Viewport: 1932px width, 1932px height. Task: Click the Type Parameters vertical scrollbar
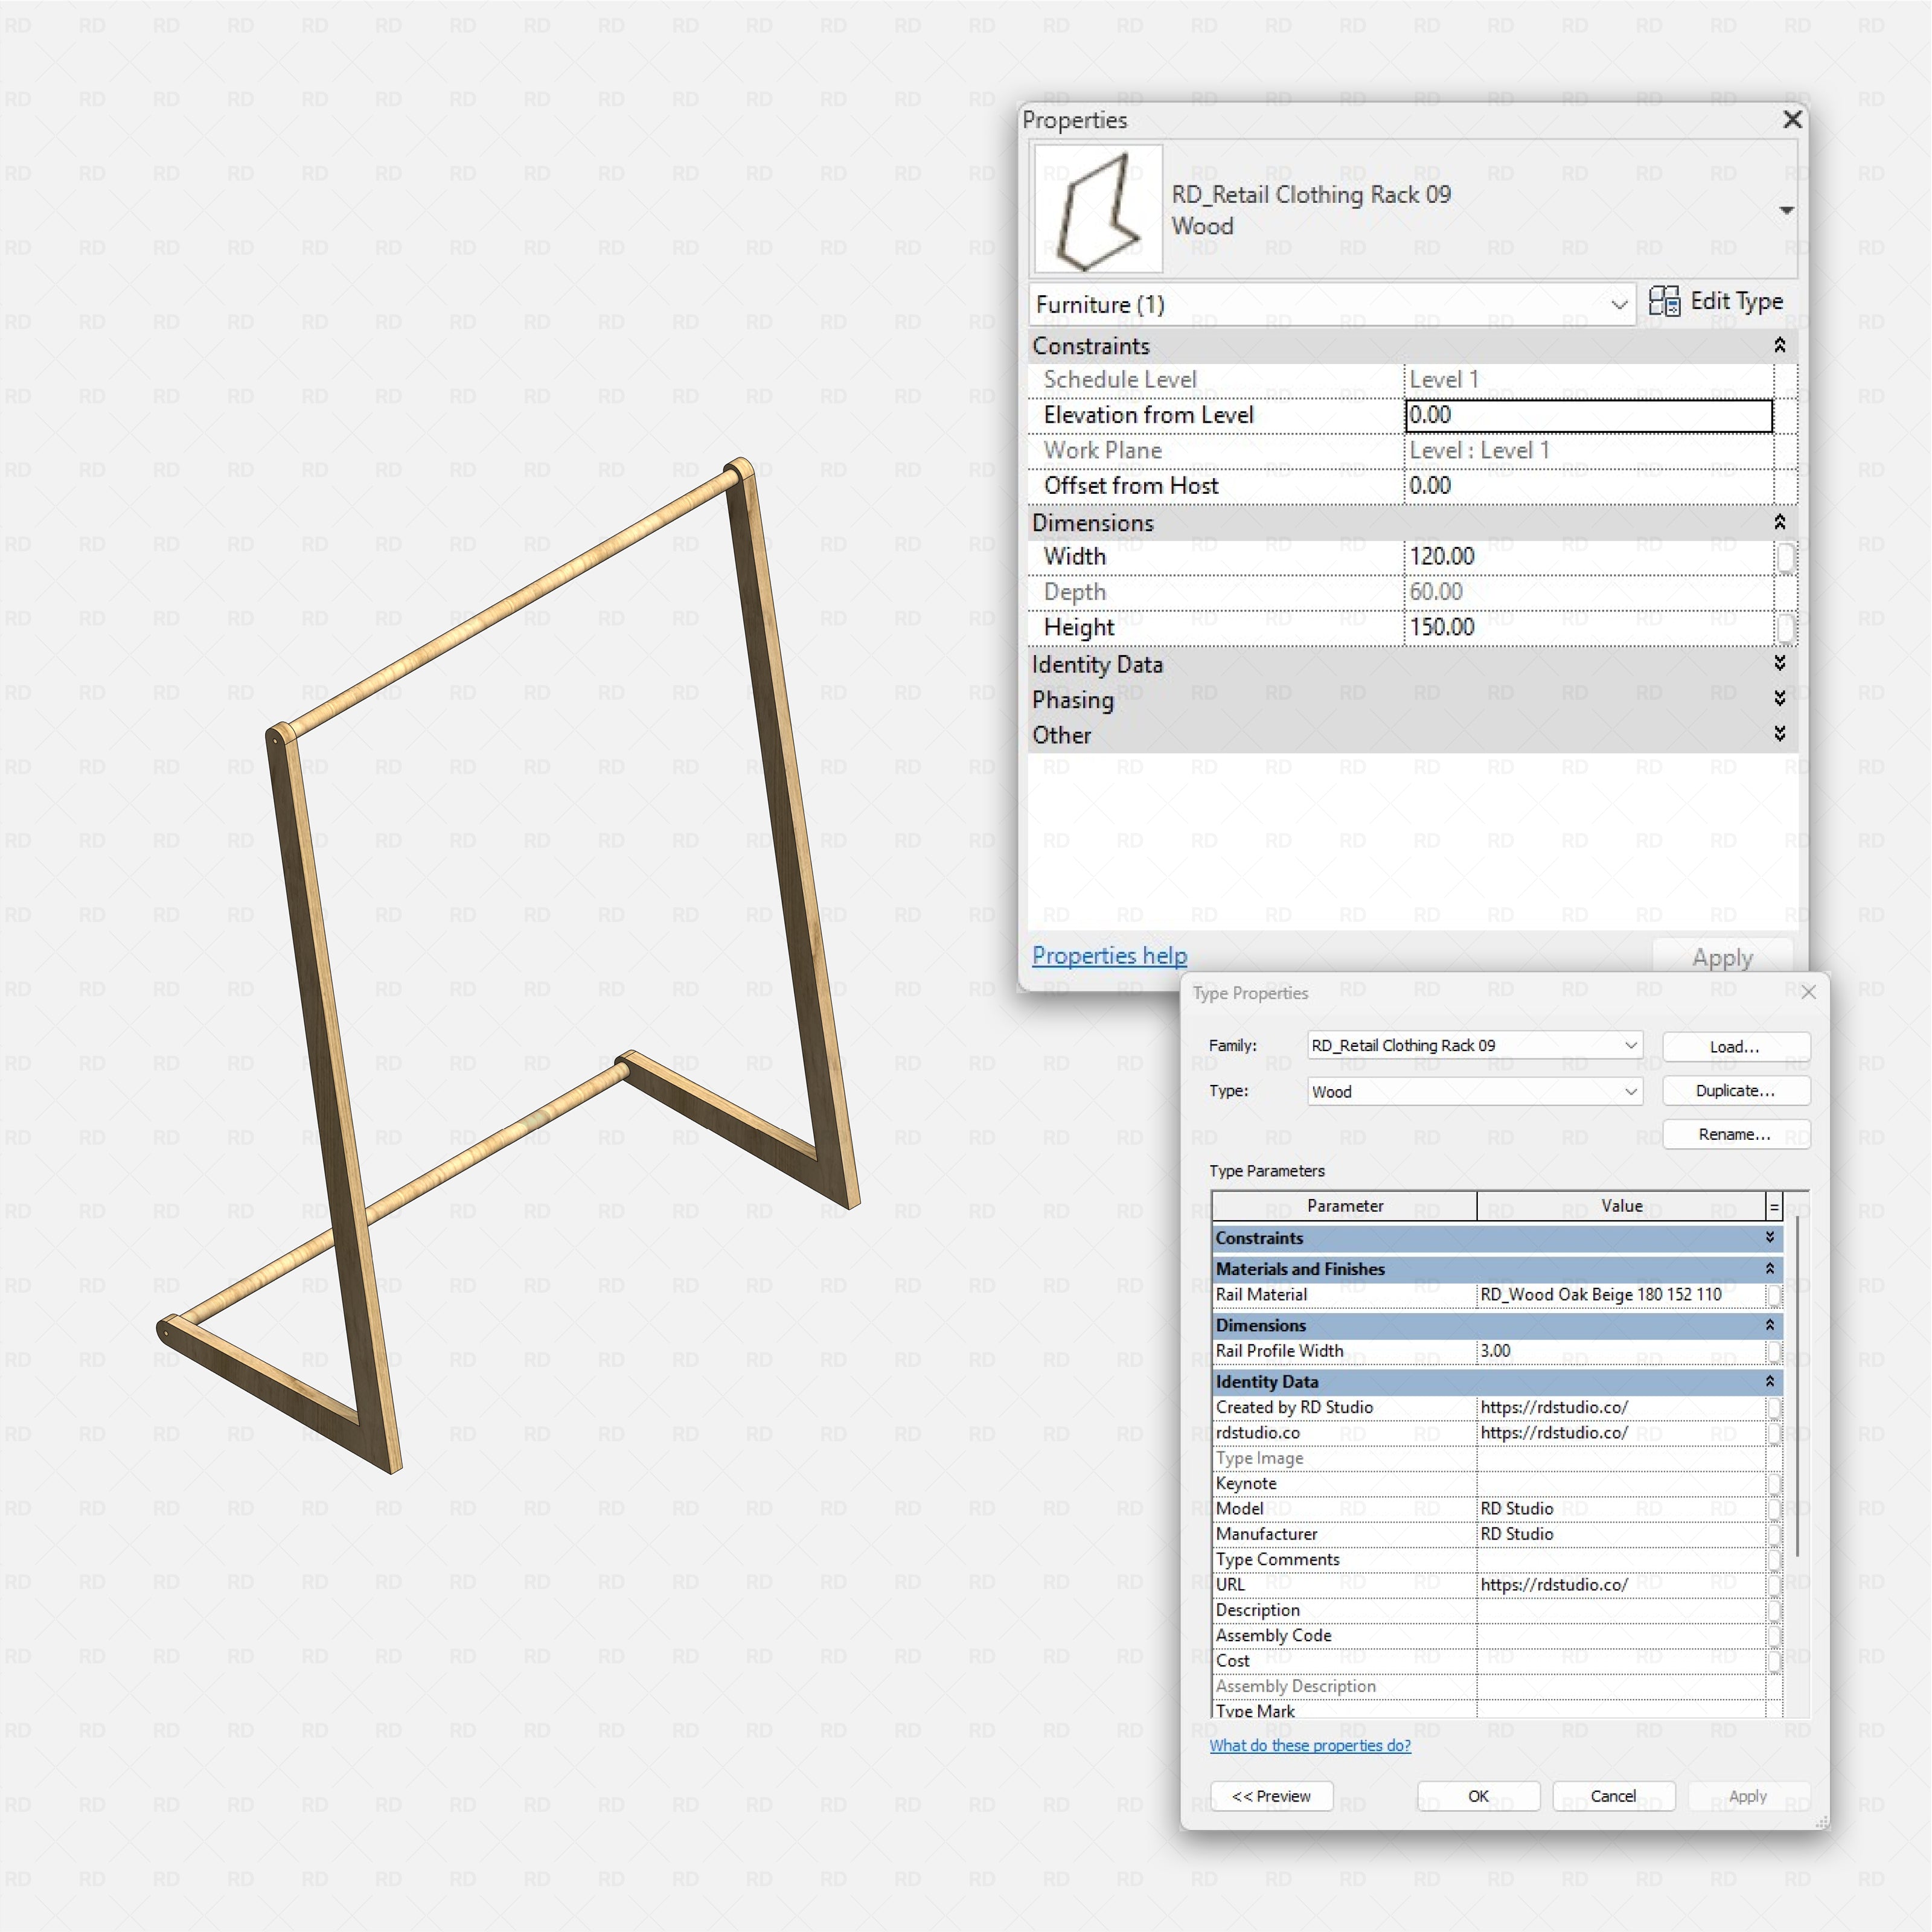1797,1386
